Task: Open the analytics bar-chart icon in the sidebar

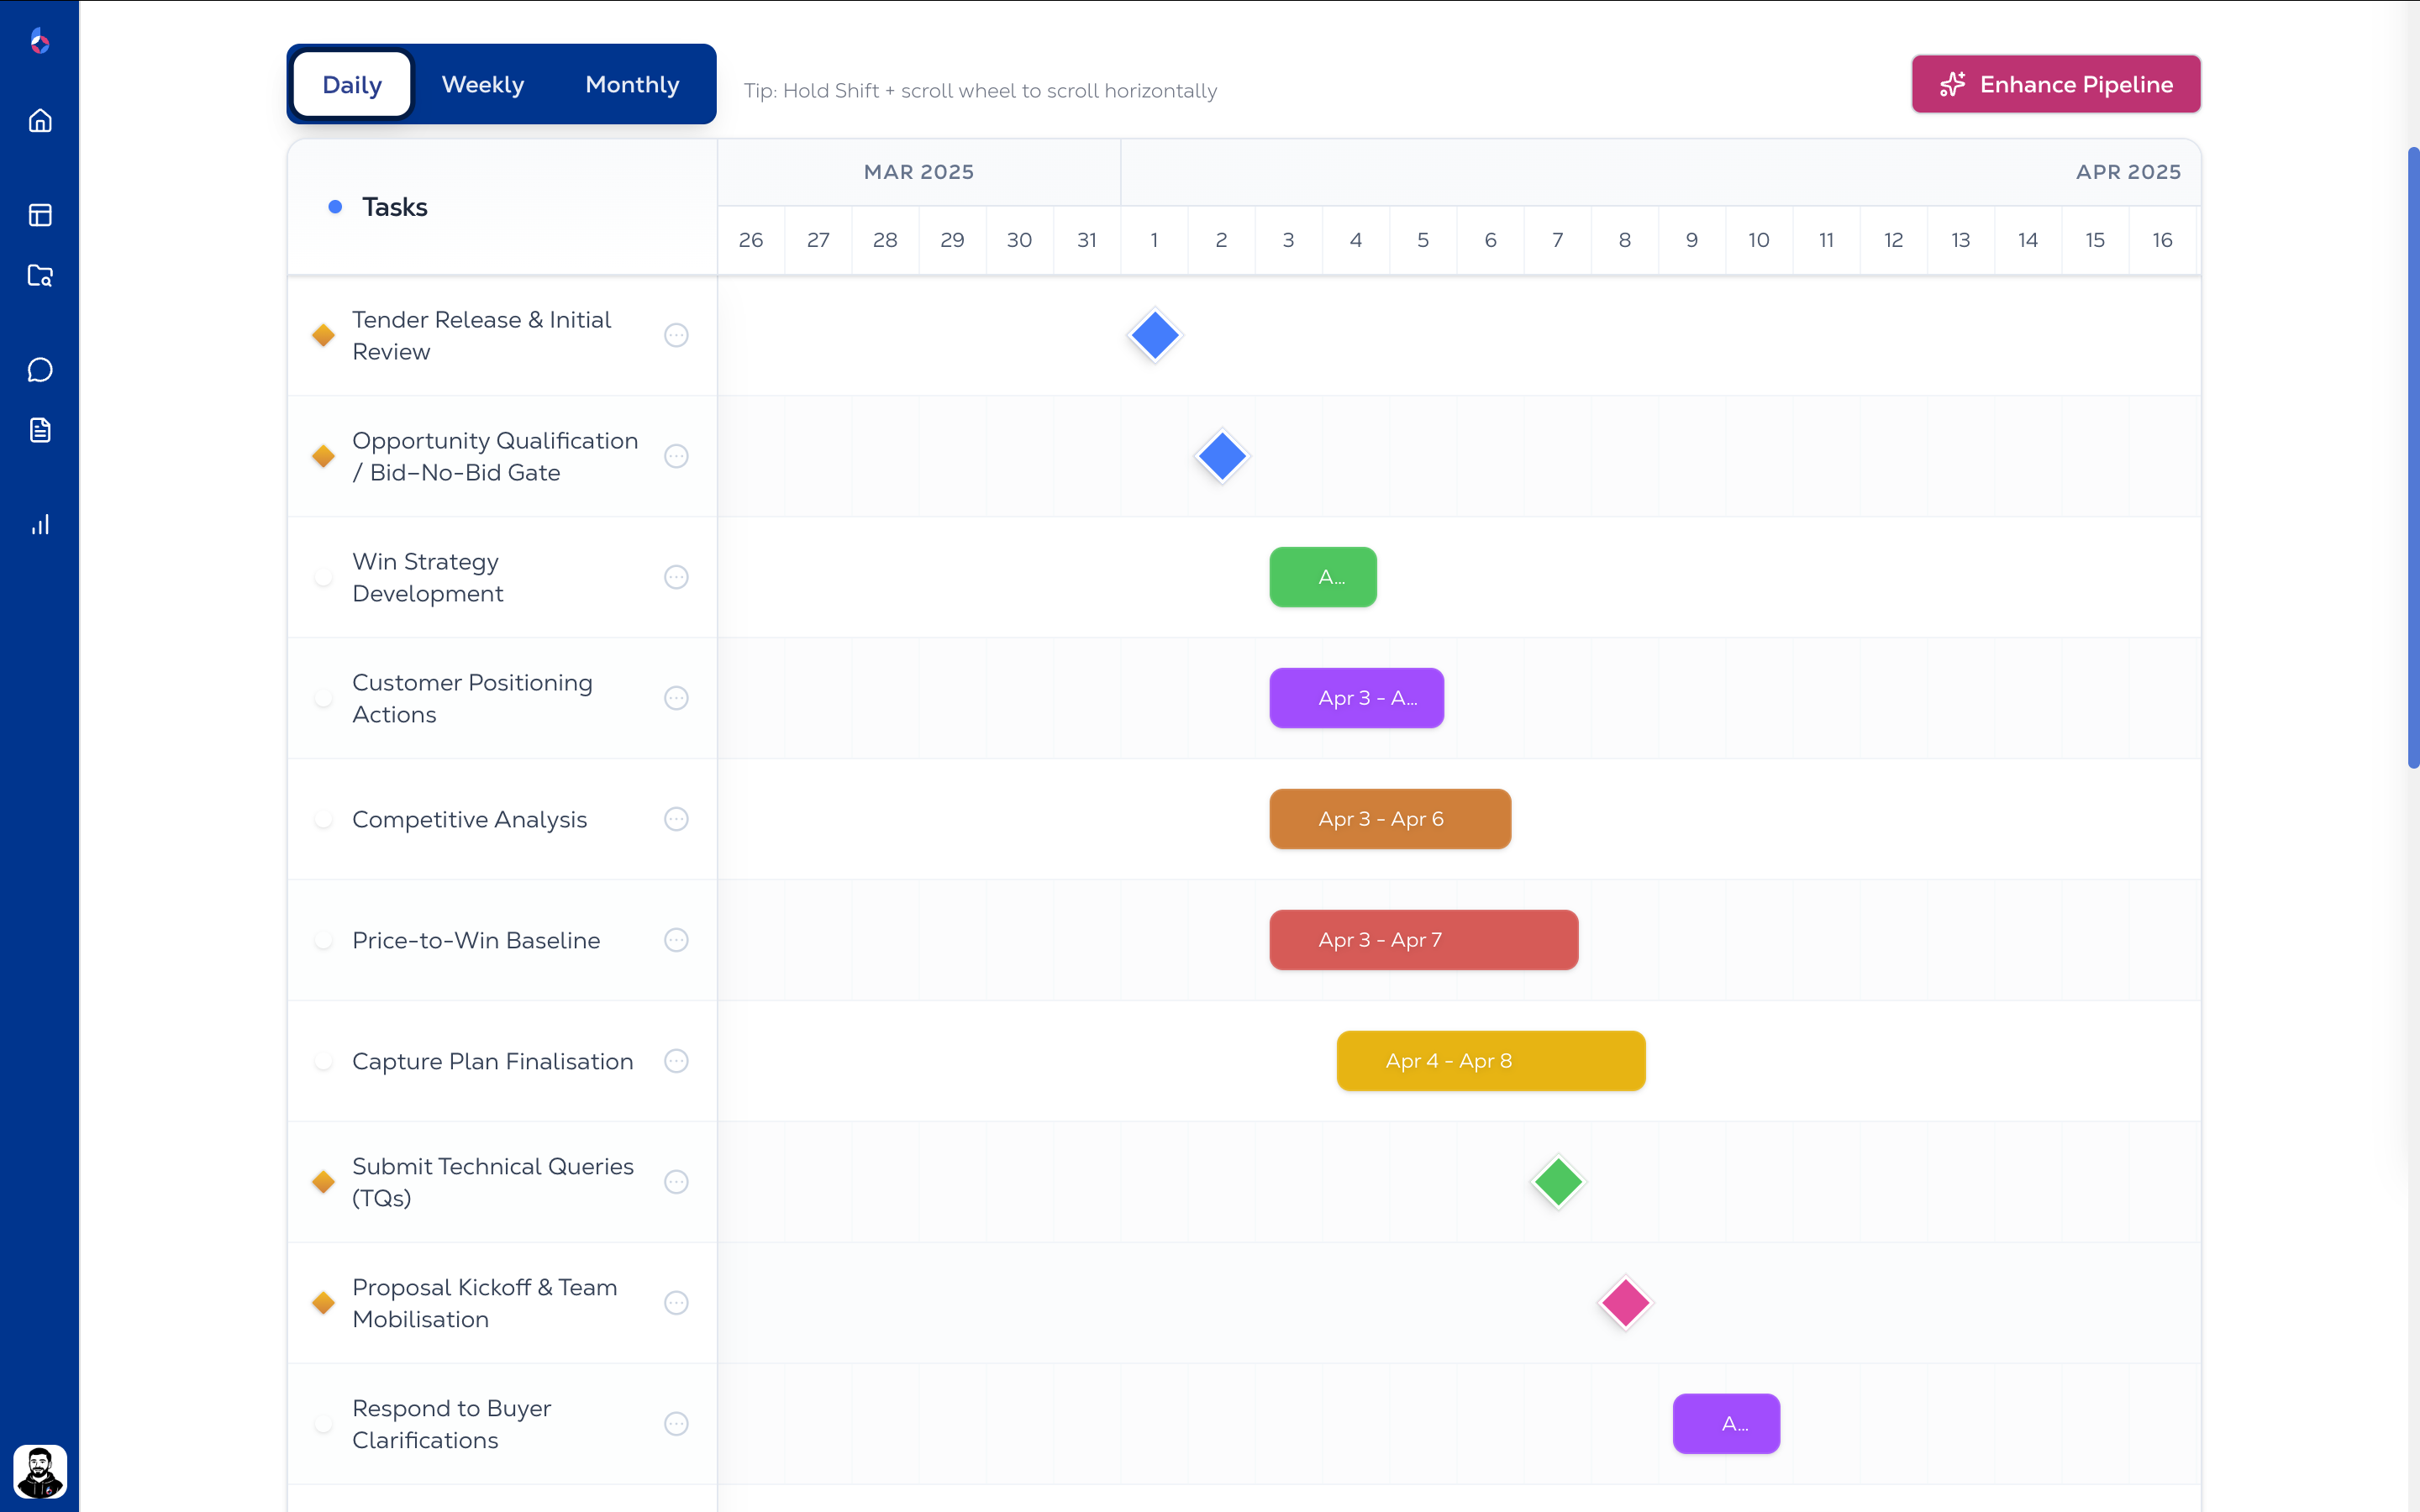Action: [40, 524]
